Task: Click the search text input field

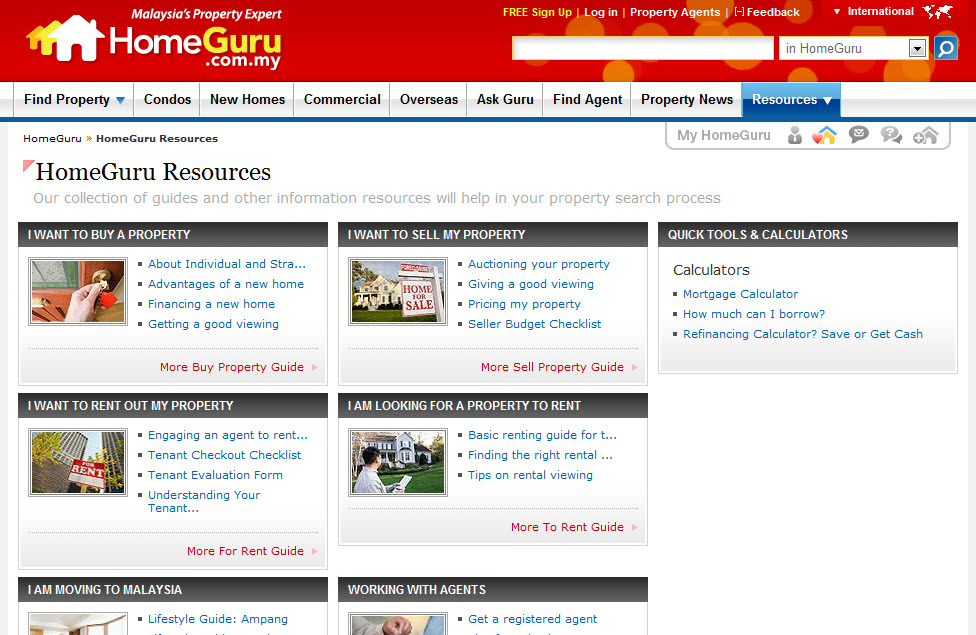Action: (643, 48)
